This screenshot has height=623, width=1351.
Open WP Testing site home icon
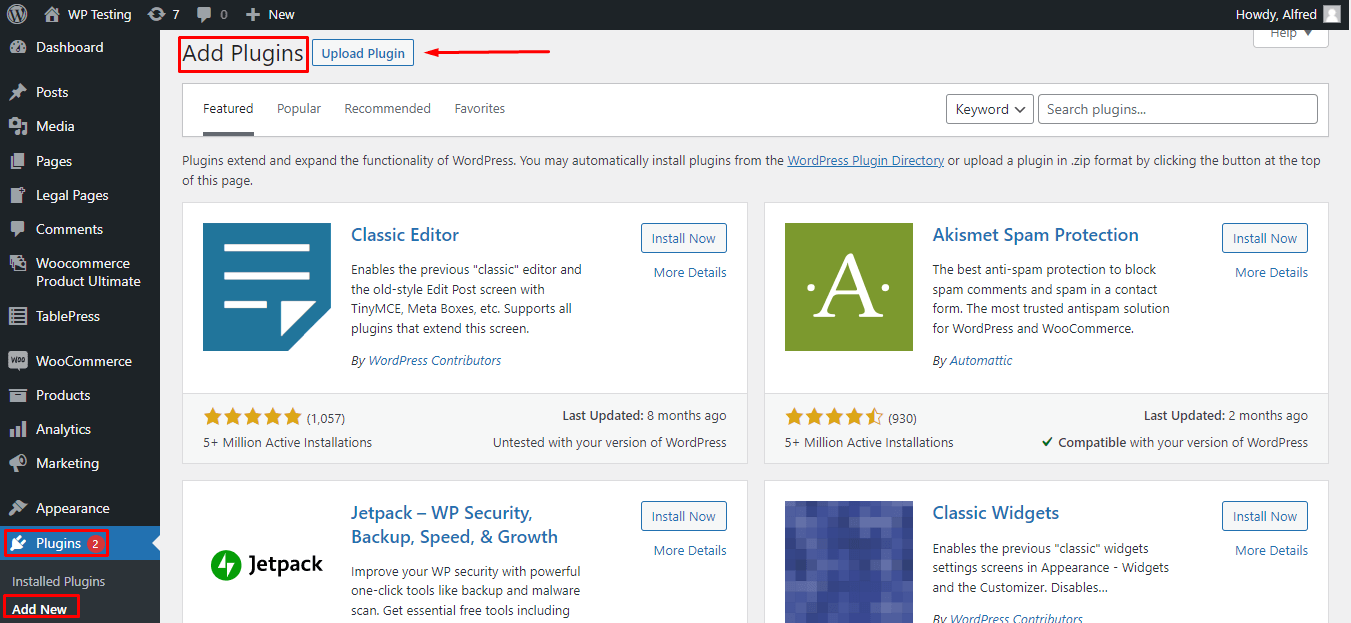[52, 14]
